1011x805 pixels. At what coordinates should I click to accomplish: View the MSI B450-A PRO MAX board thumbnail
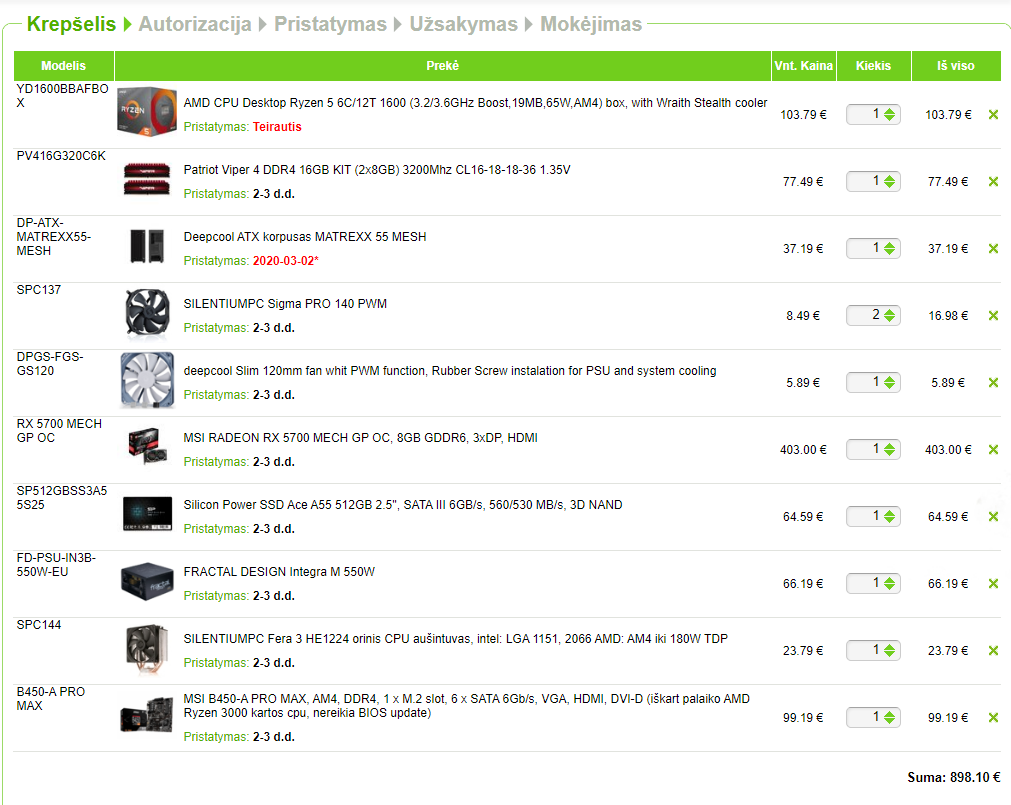tap(147, 714)
